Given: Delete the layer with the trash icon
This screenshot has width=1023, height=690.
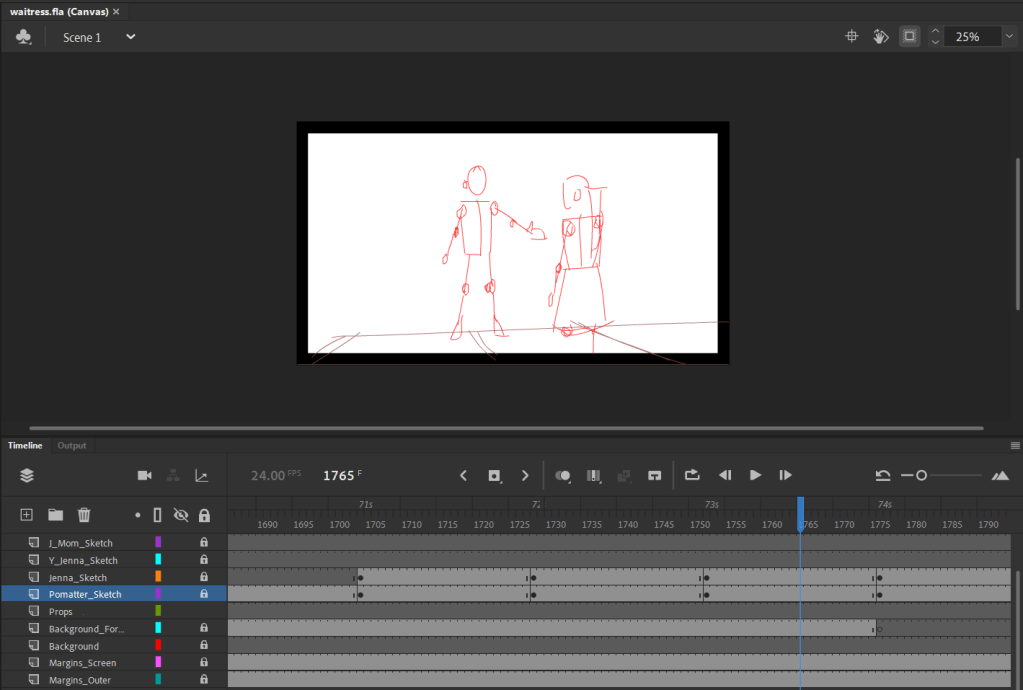Looking at the screenshot, I should click(84, 515).
